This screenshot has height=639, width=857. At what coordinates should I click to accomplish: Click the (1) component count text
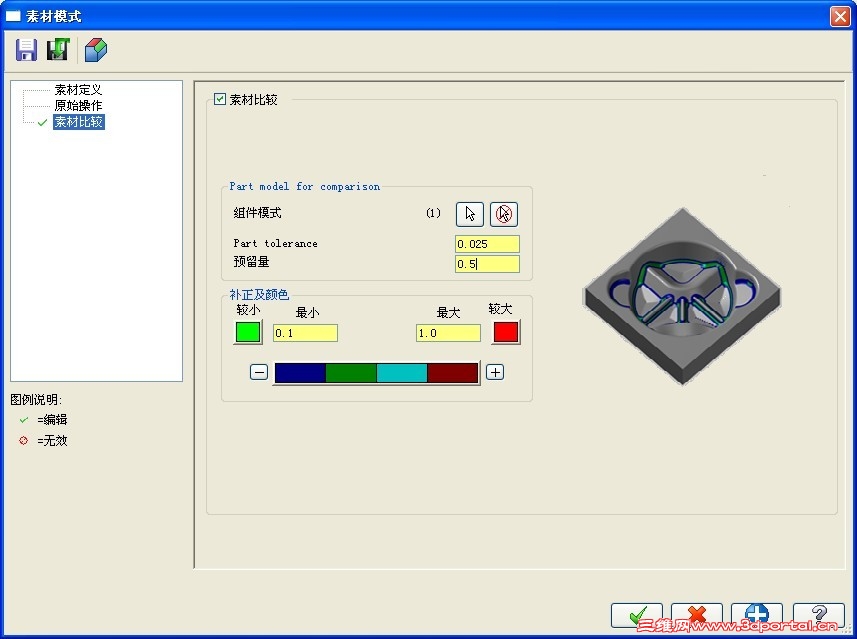[433, 213]
